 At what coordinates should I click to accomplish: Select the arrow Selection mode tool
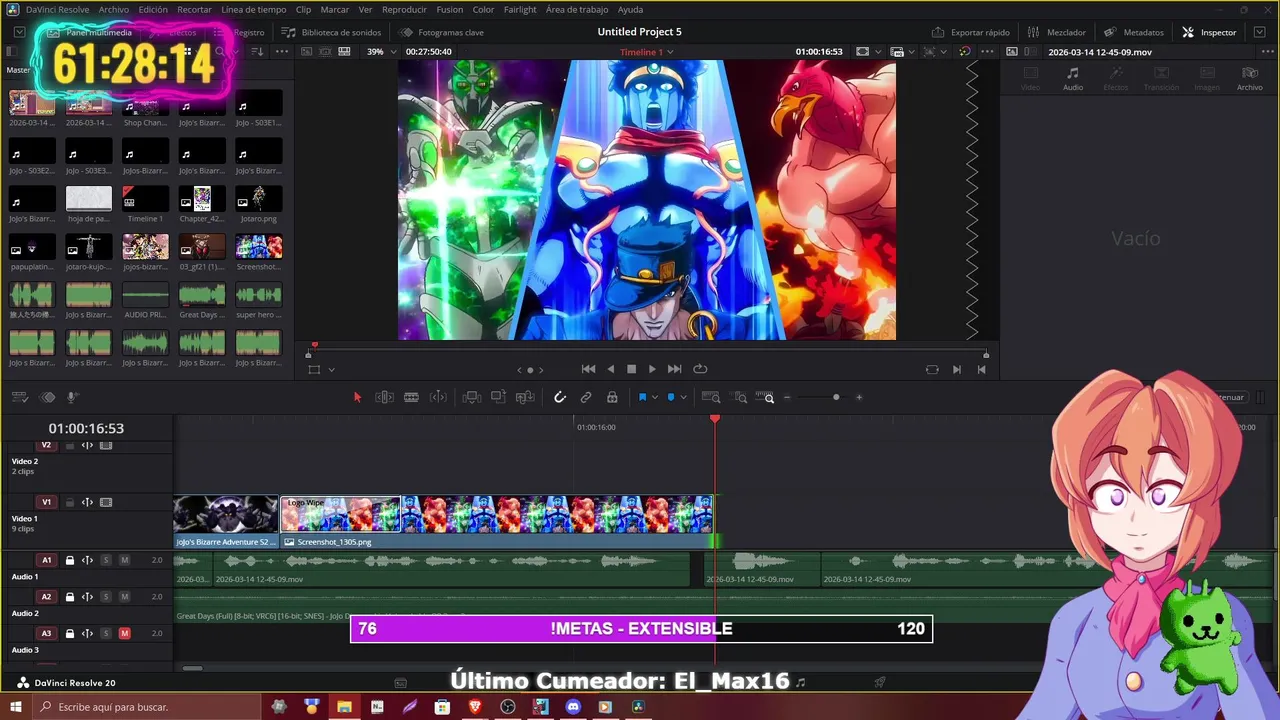357,397
